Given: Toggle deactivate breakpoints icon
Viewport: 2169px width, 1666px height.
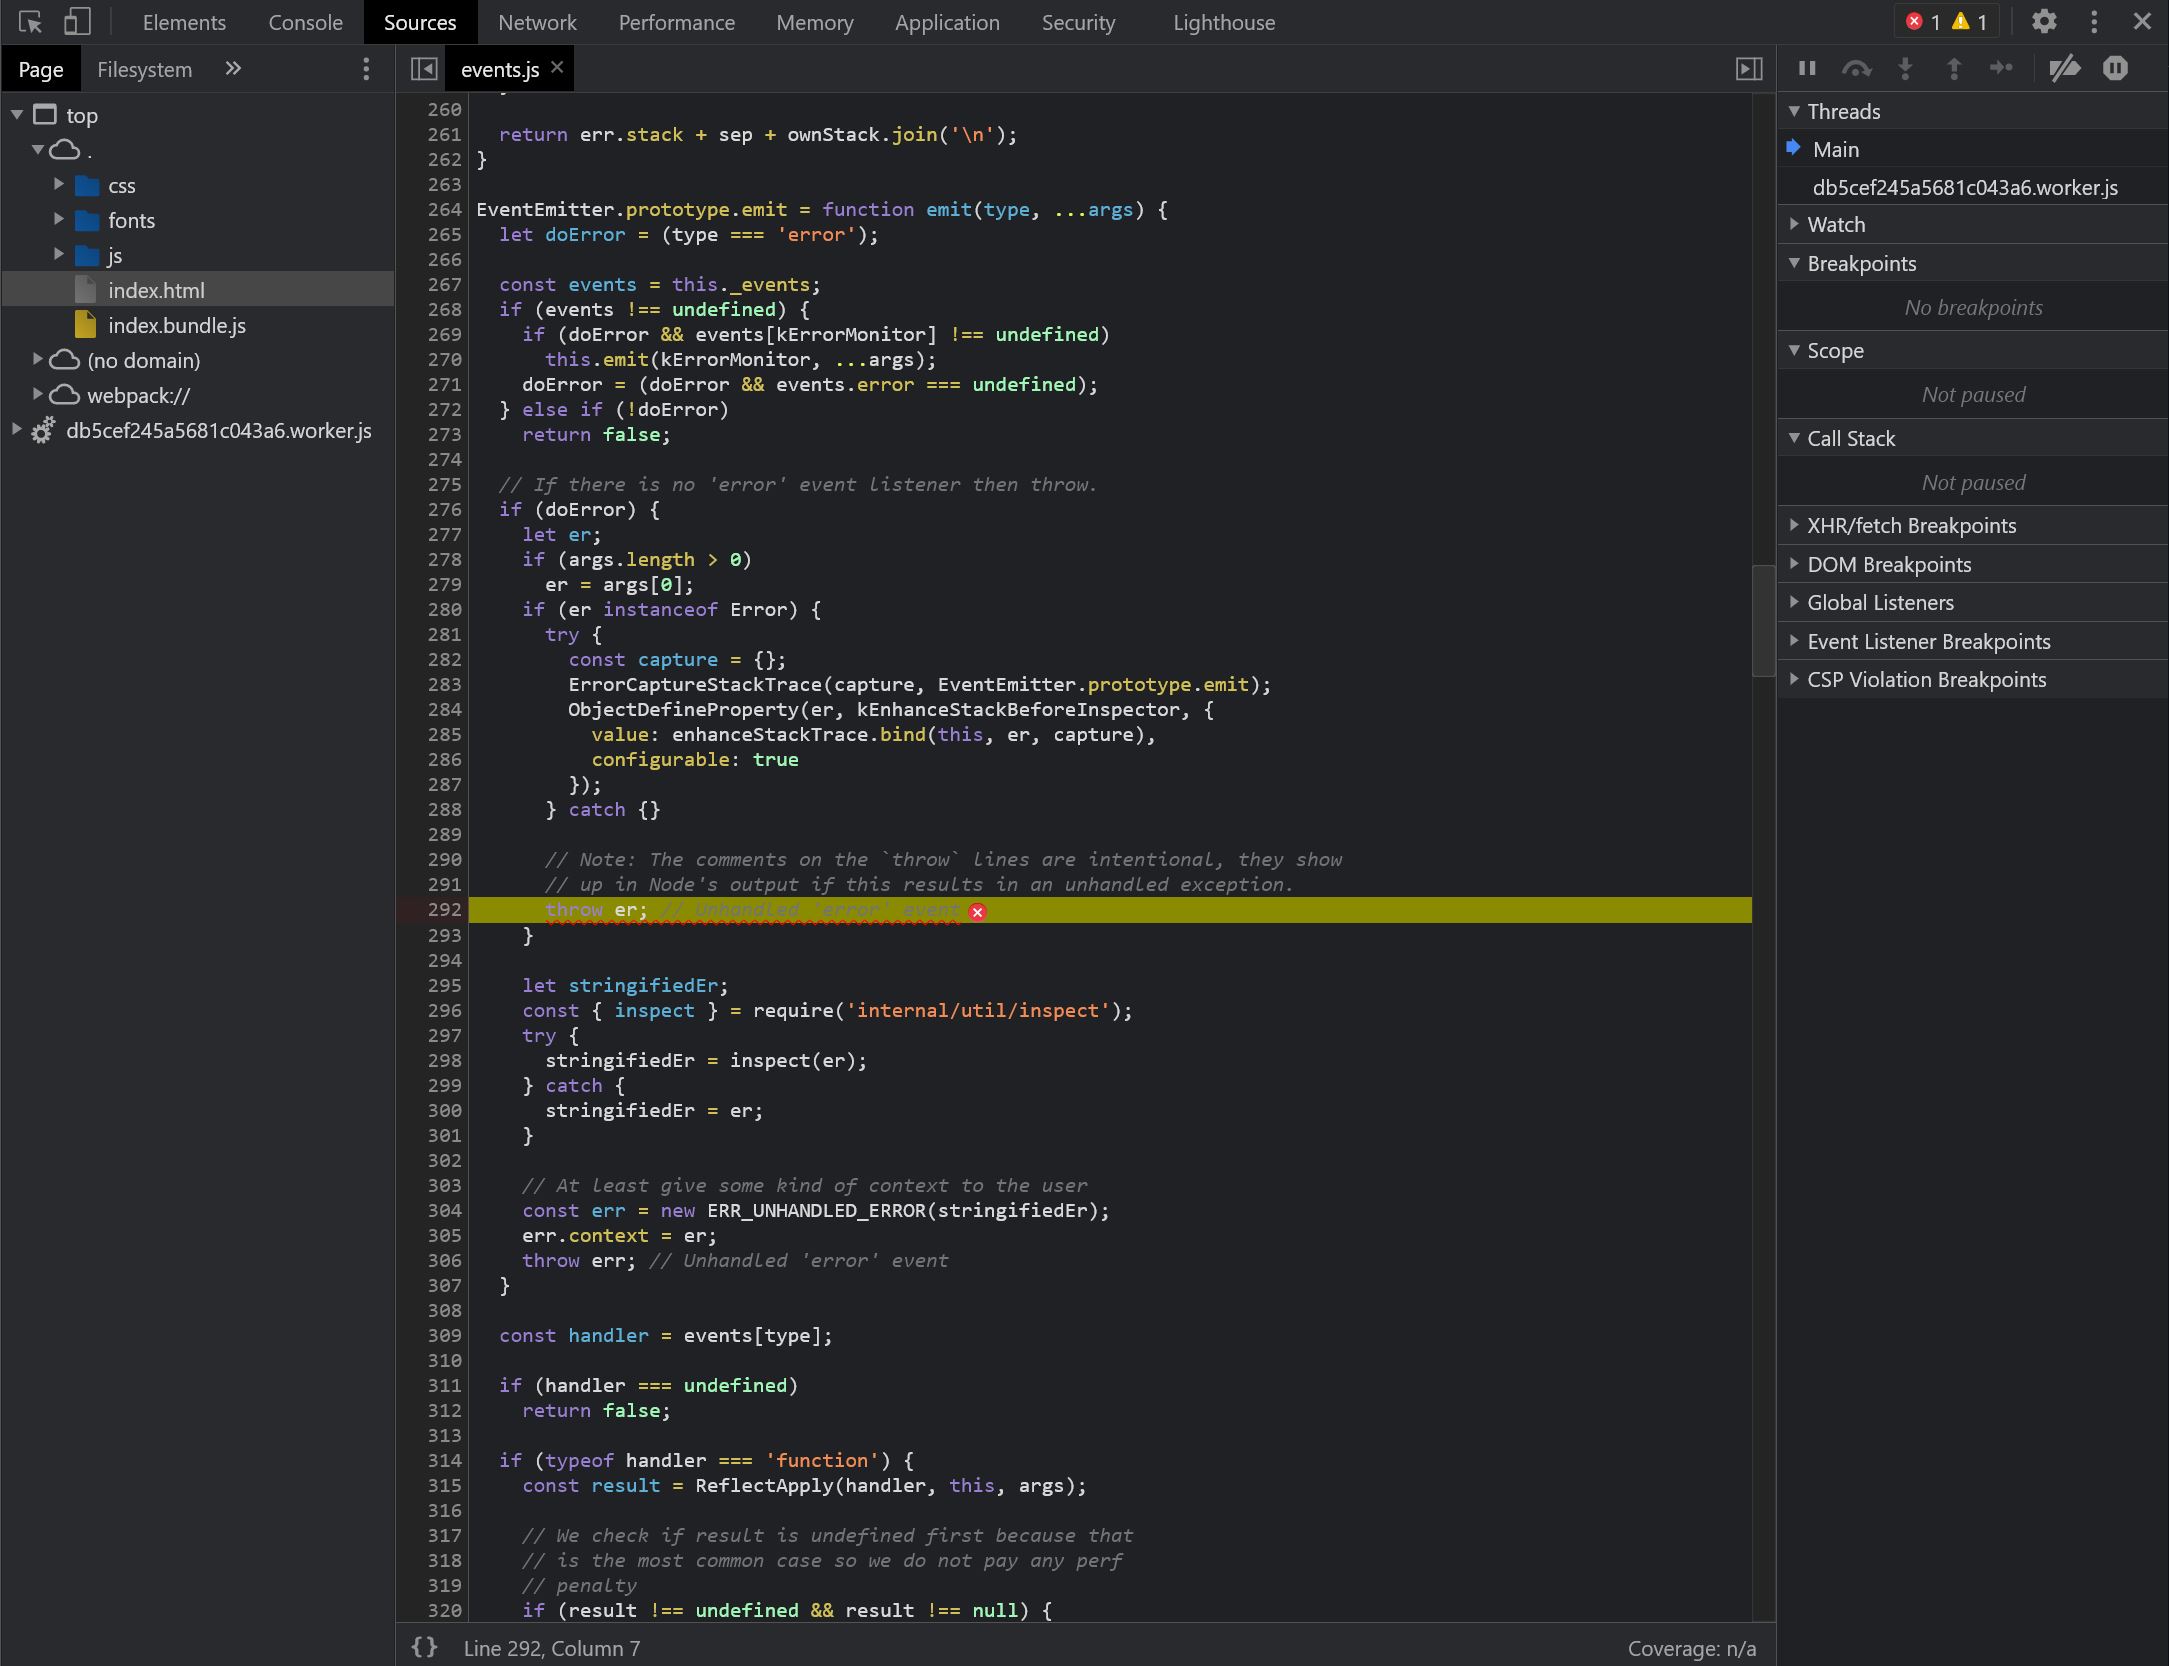Looking at the screenshot, I should 2064,68.
